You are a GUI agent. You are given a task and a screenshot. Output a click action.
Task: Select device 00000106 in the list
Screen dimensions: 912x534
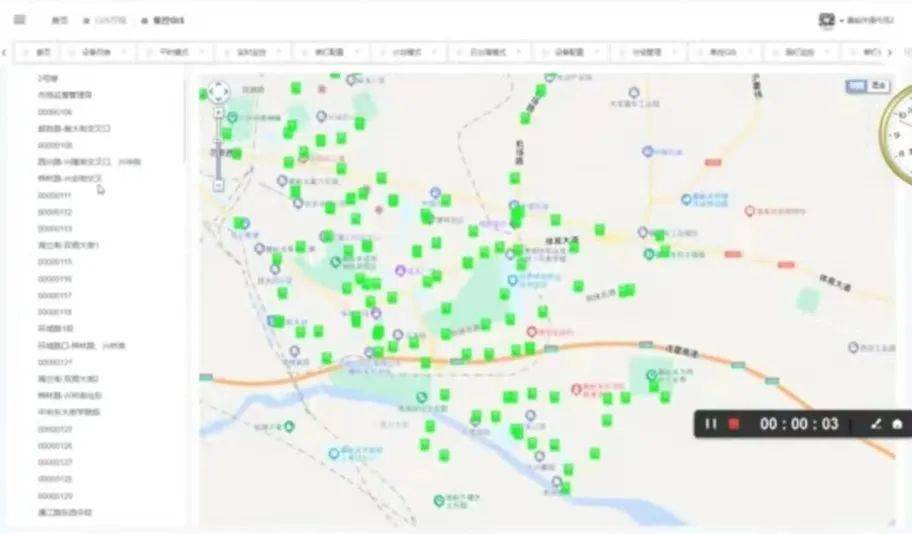(55, 112)
